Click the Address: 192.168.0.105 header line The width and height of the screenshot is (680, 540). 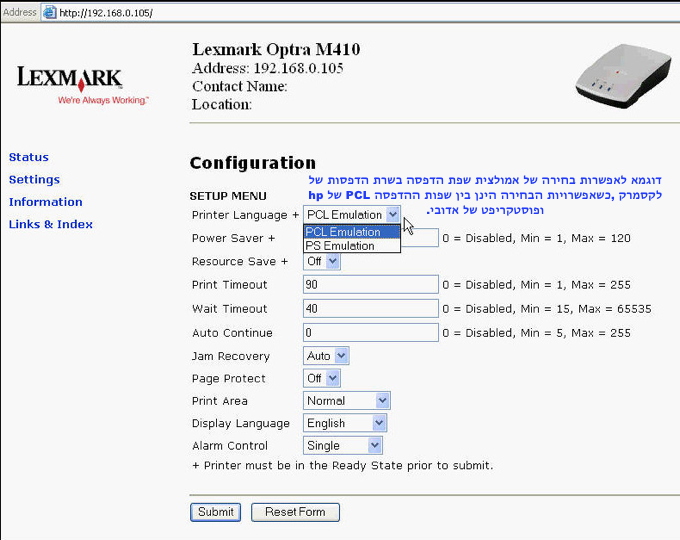[268, 68]
